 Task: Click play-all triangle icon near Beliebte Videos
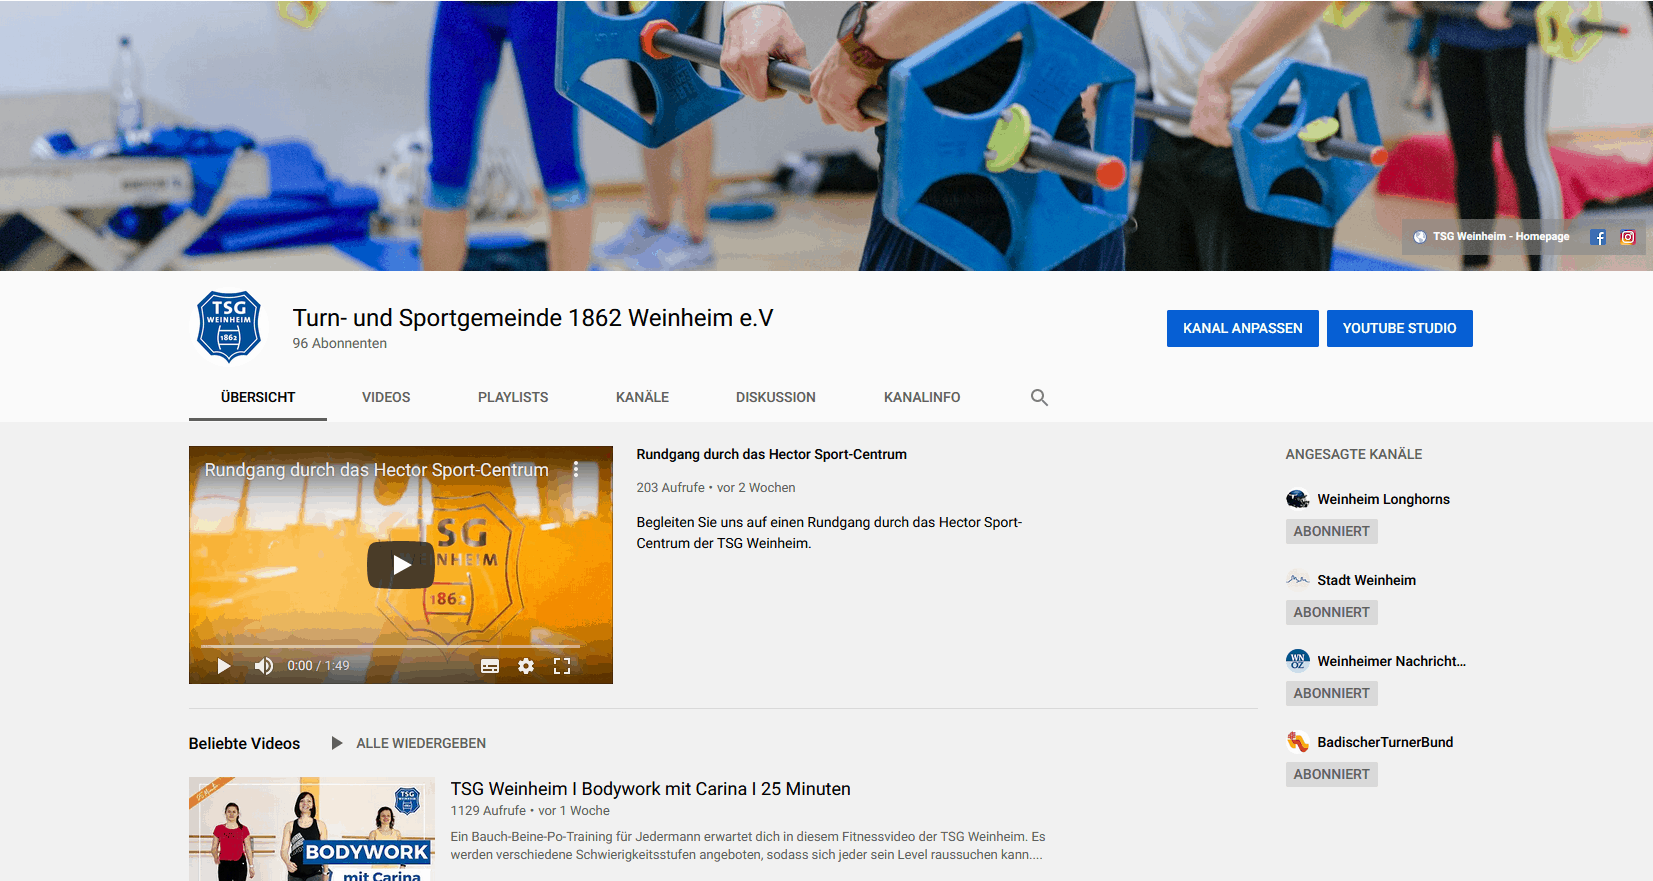pyautogui.click(x=337, y=743)
